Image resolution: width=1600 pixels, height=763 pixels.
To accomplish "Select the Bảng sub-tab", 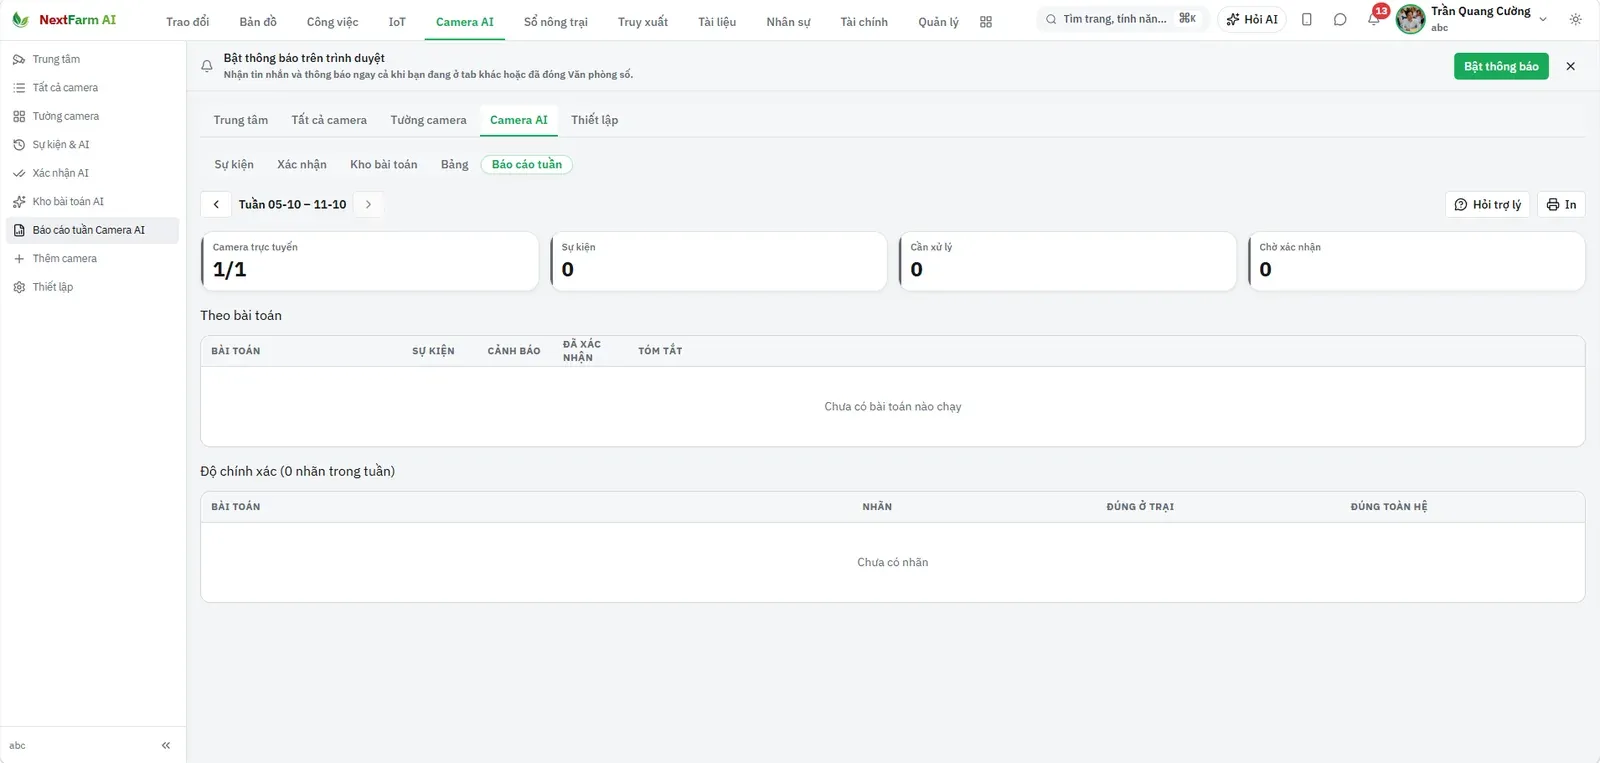I will 455,165.
